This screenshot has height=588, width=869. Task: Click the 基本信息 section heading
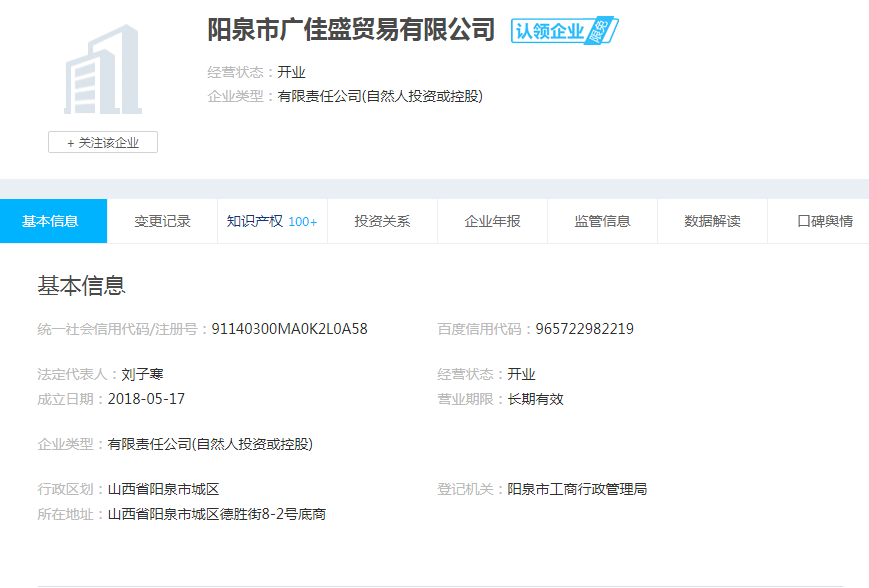pyautogui.click(x=81, y=286)
